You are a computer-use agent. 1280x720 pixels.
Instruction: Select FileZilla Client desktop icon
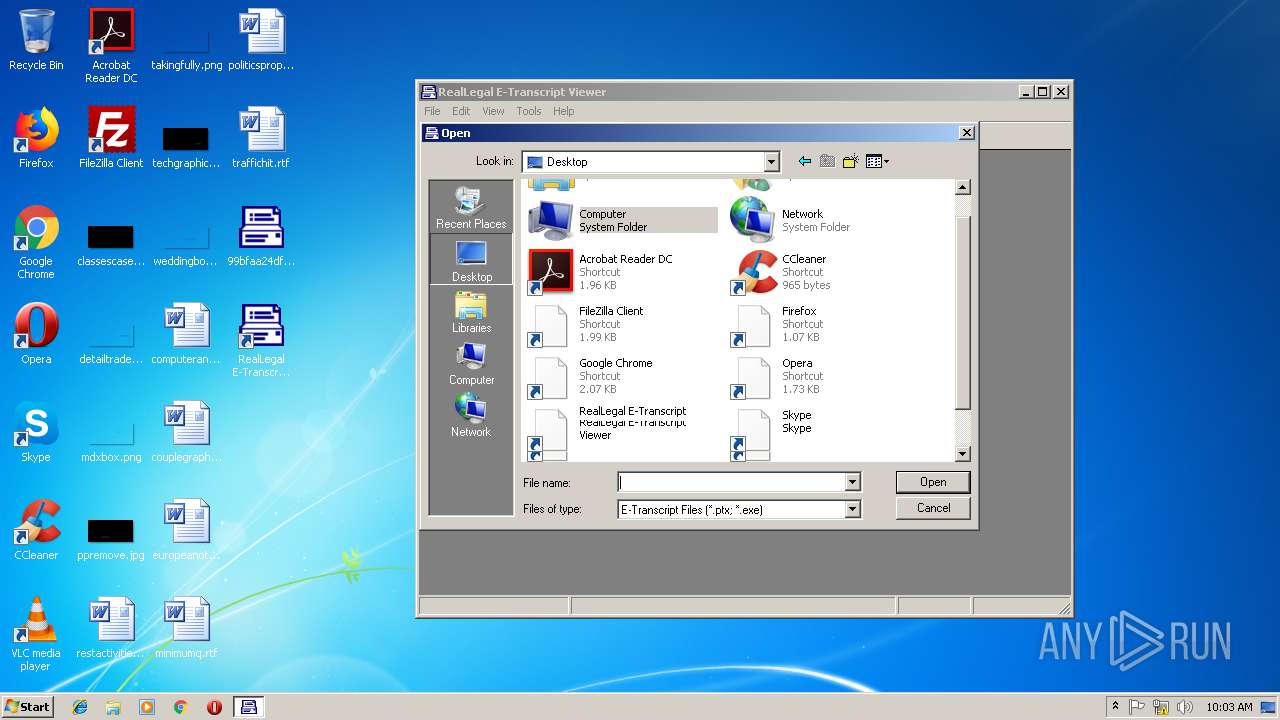(x=111, y=138)
